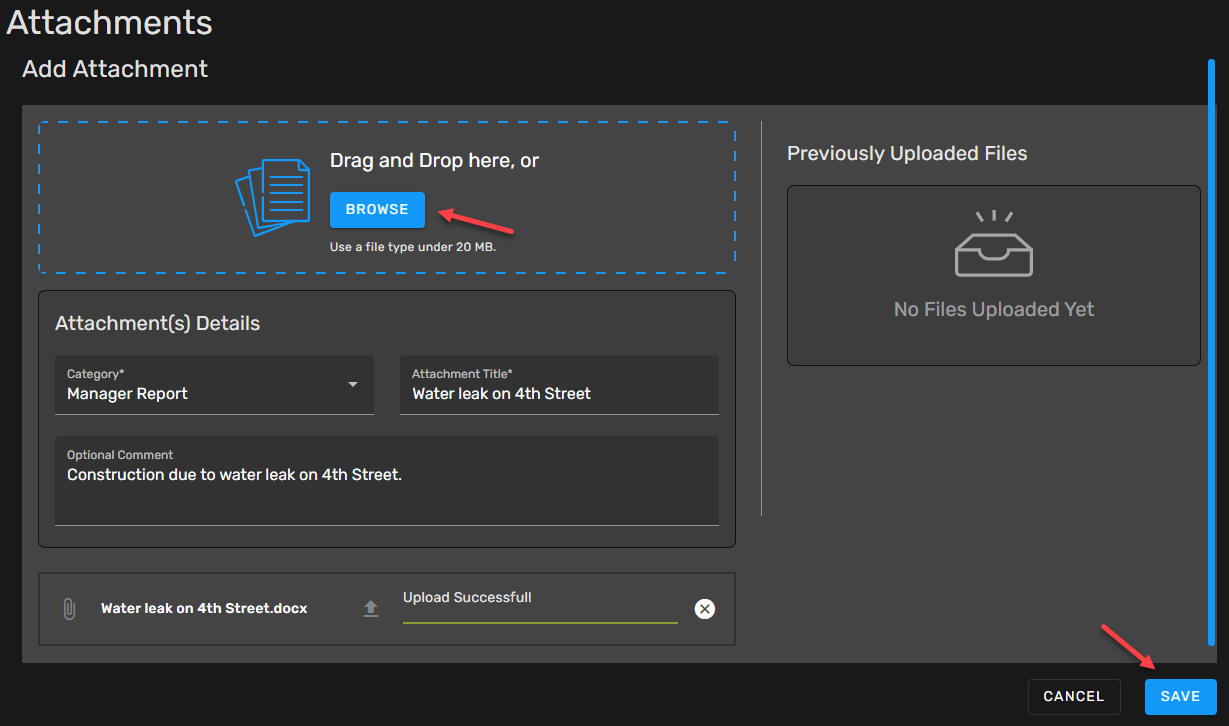Click the 'Use a file type under 20 MB' note
Screen dimensions: 1229x726
click(x=413, y=247)
